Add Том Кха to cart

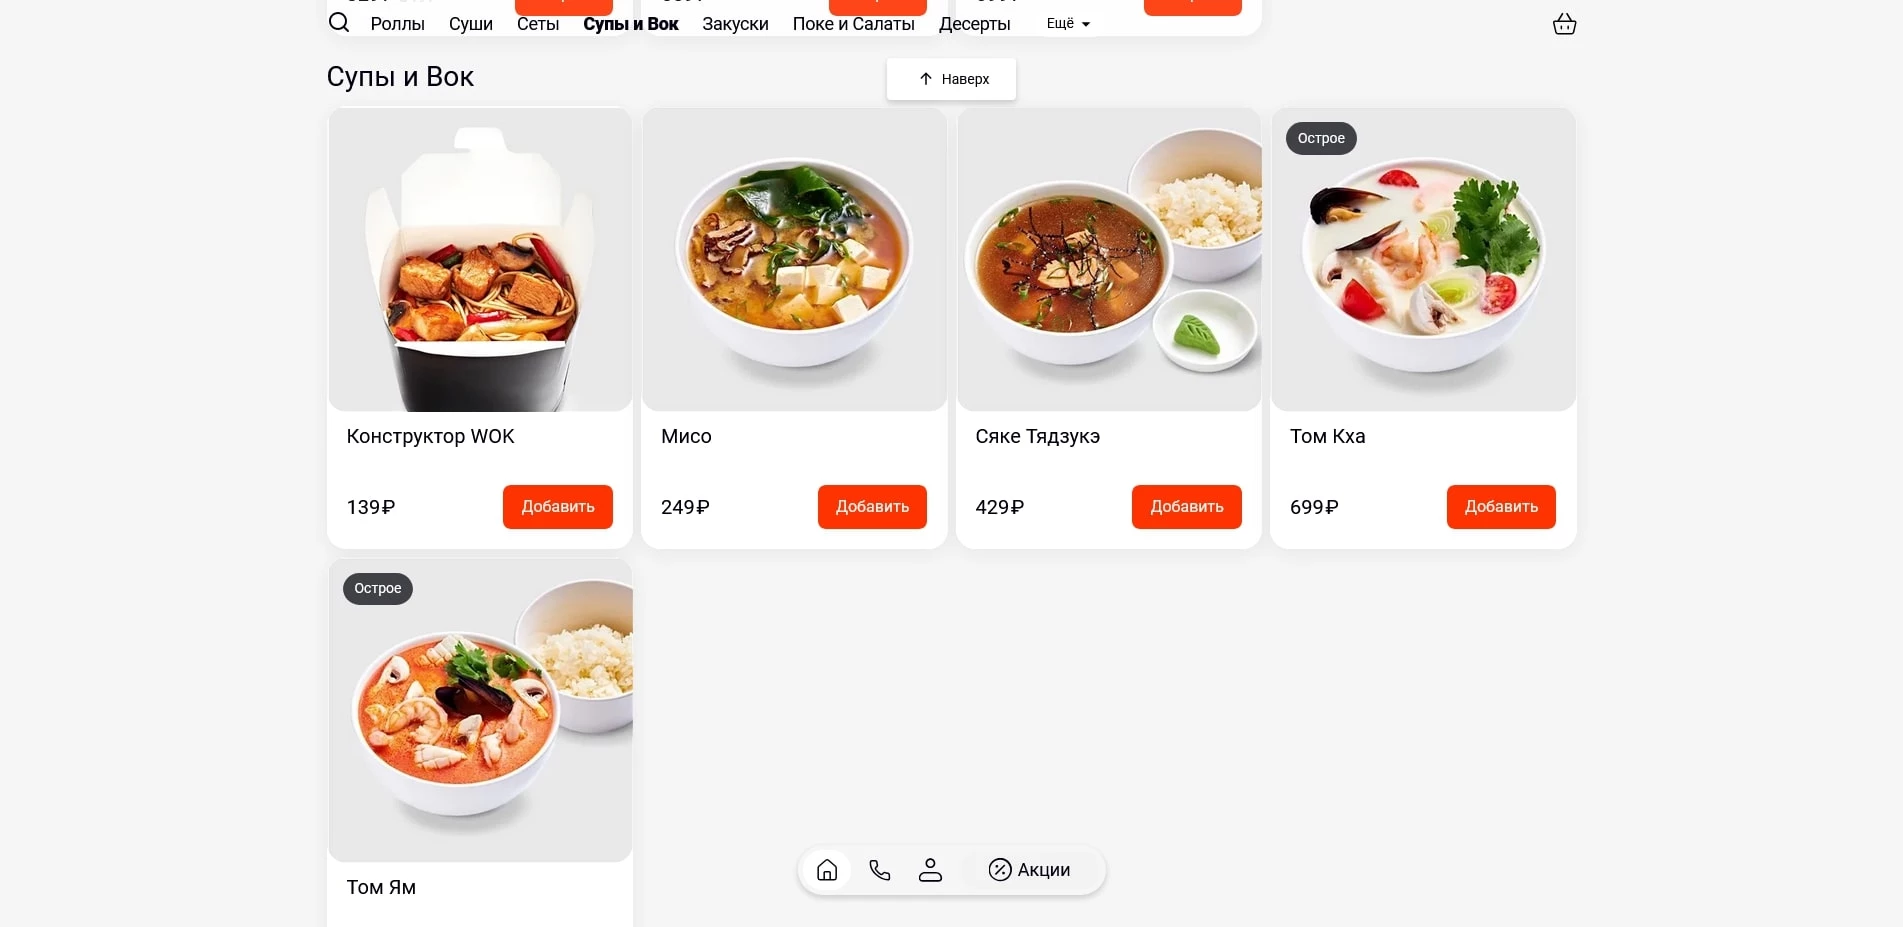coord(1501,507)
